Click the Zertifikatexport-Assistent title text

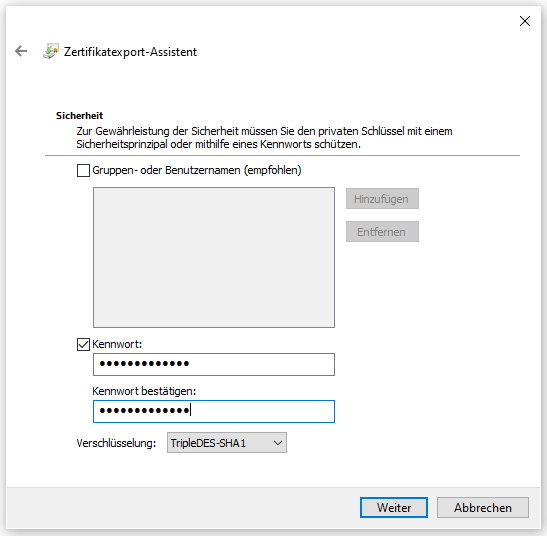point(130,52)
